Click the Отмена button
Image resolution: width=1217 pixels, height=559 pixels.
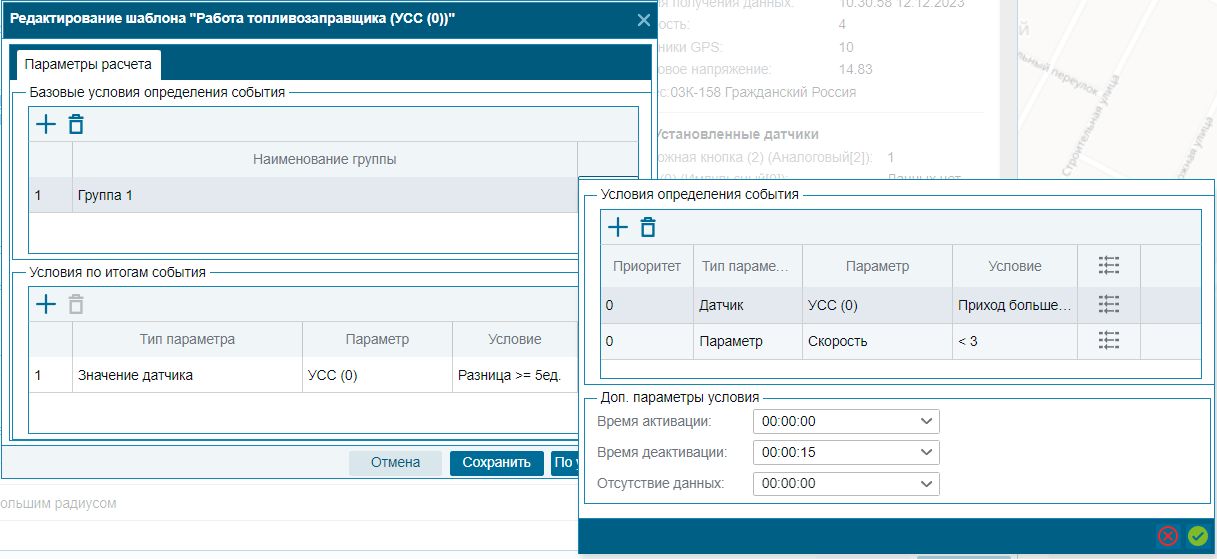394,463
